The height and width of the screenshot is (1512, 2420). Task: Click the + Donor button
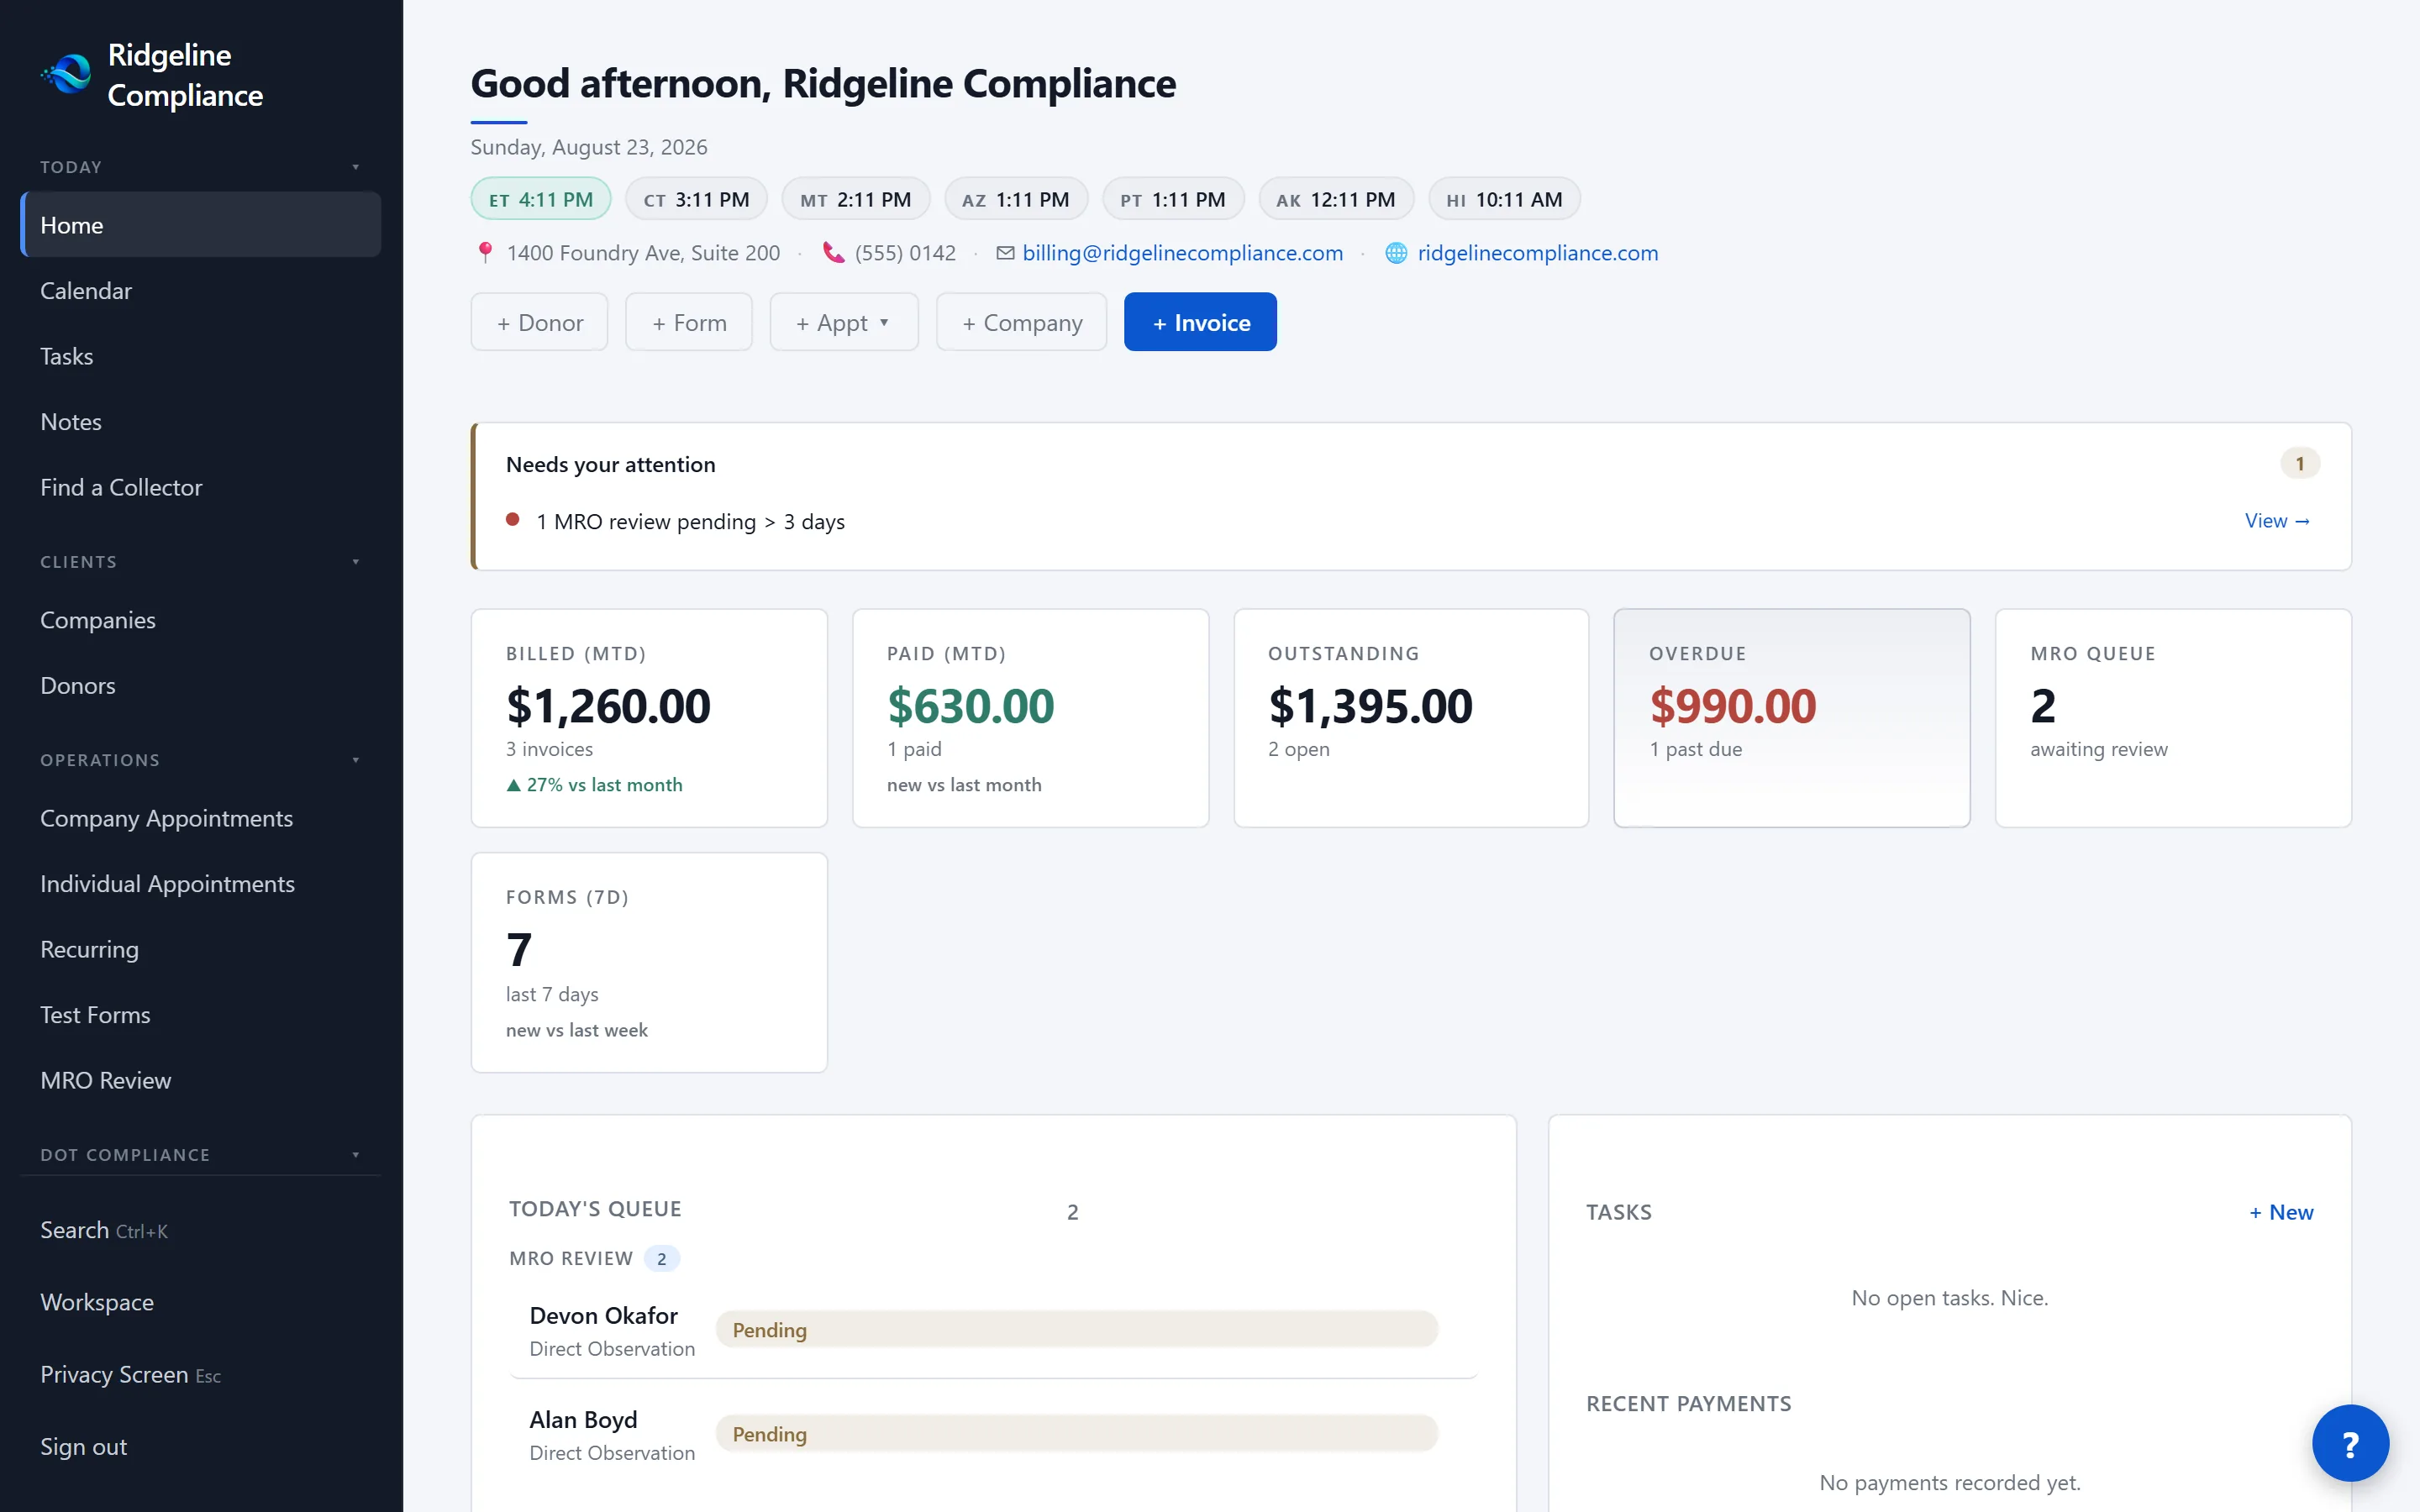[539, 322]
